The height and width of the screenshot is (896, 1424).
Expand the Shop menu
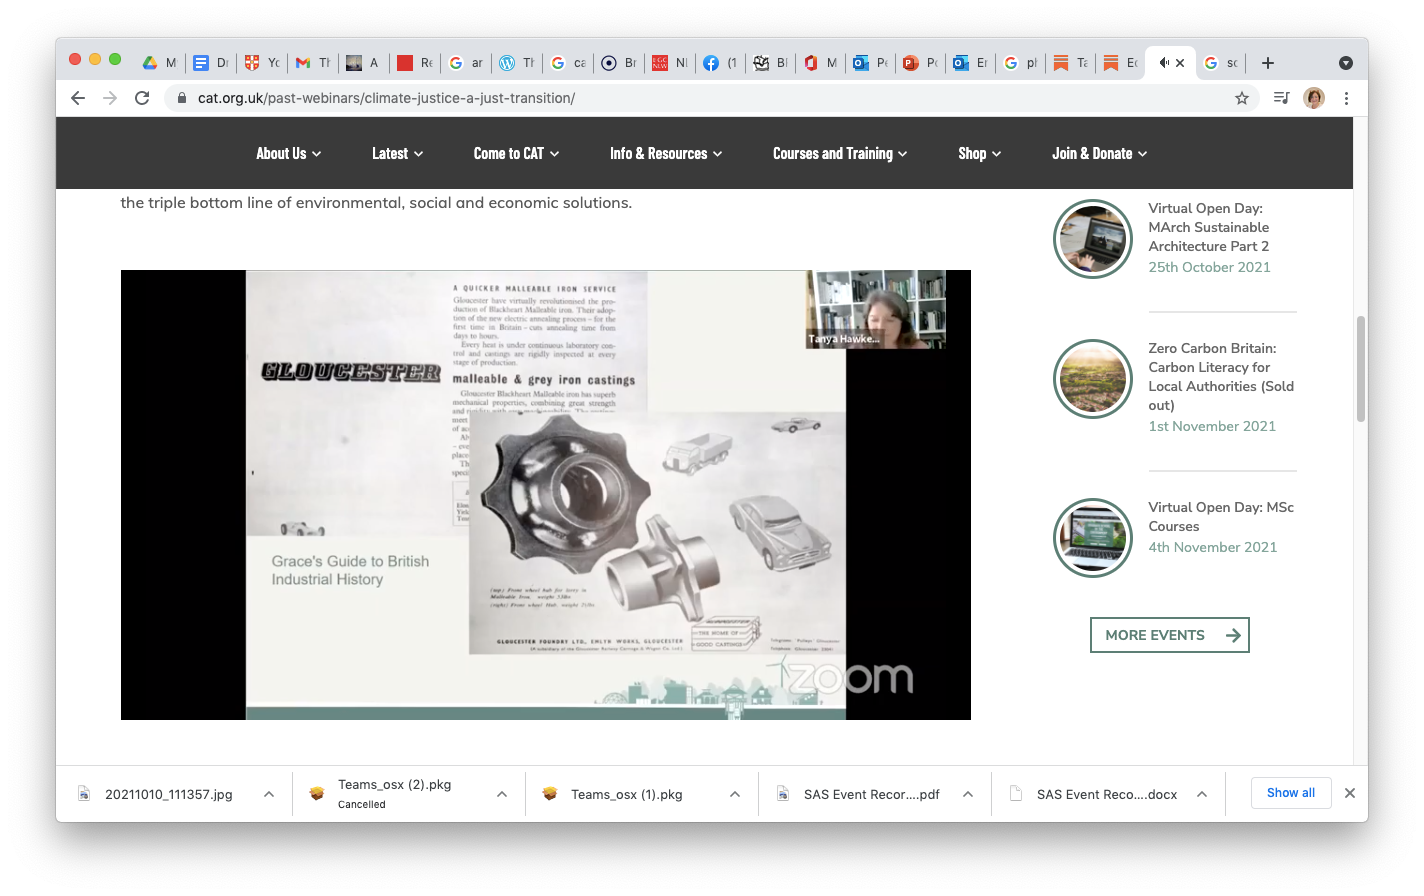click(x=979, y=153)
